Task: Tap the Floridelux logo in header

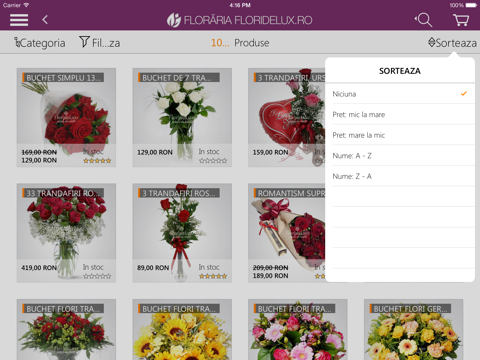Action: (240, 20)
